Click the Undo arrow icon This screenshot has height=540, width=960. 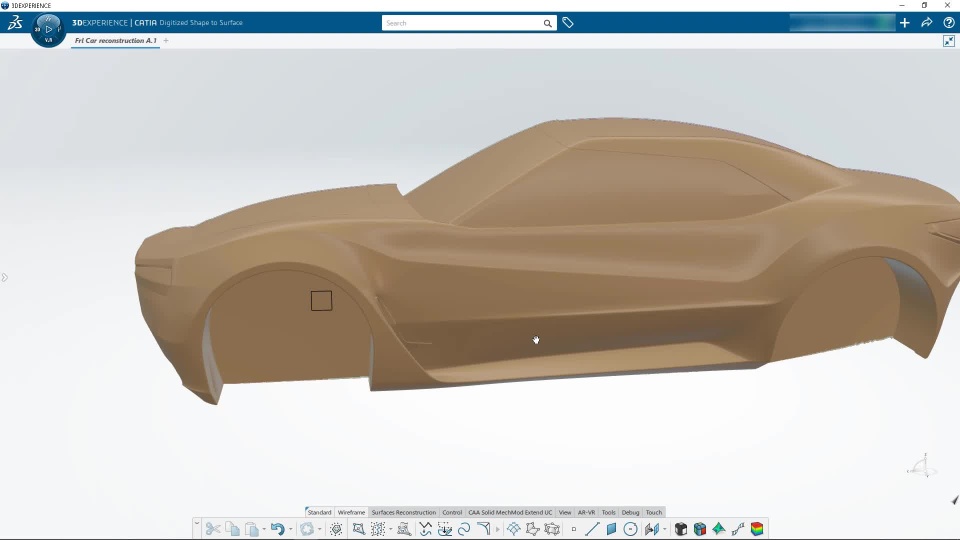pos(278,529)
